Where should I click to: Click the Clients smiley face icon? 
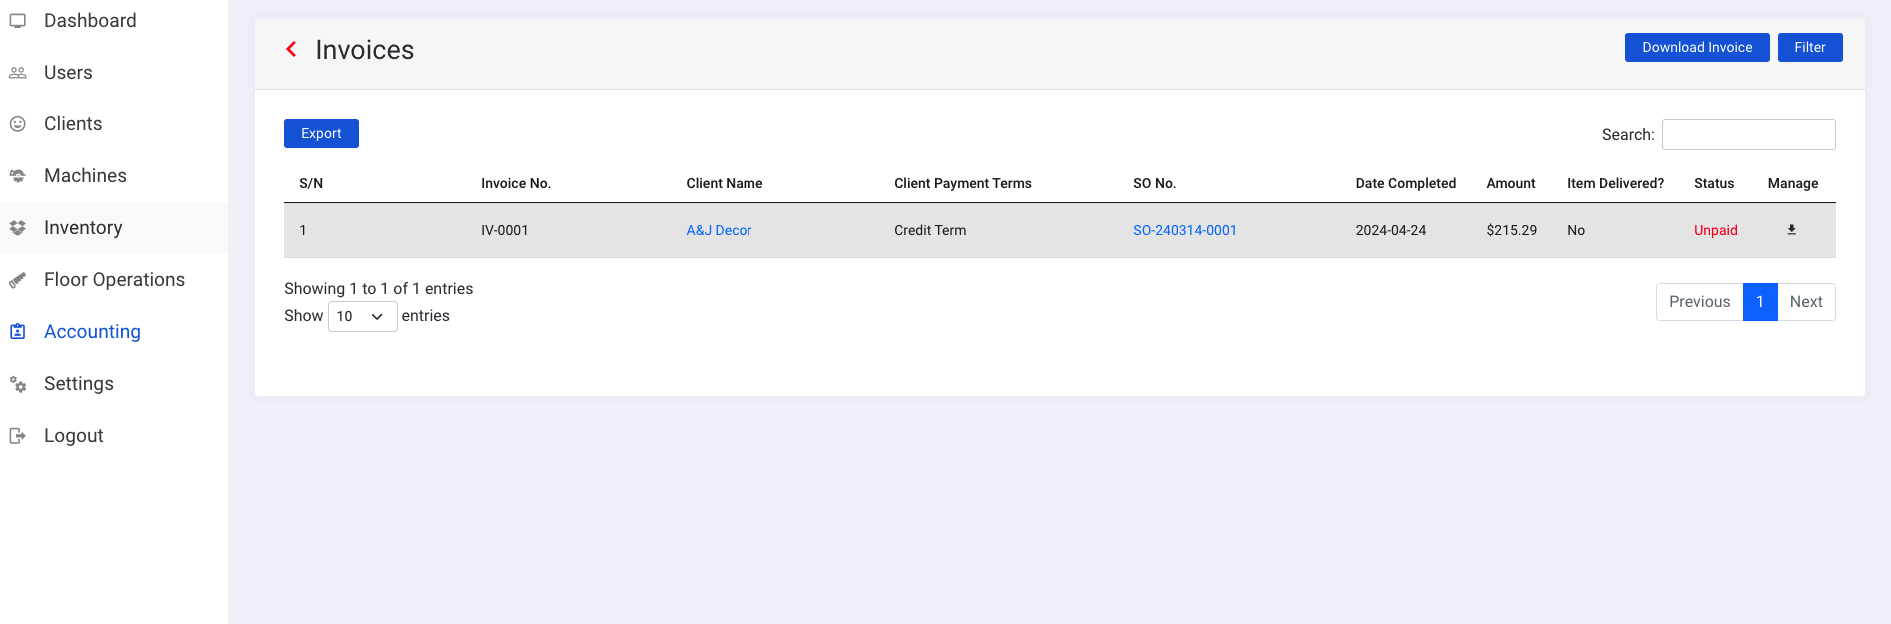pyautogui.click(x=18, y=124)
